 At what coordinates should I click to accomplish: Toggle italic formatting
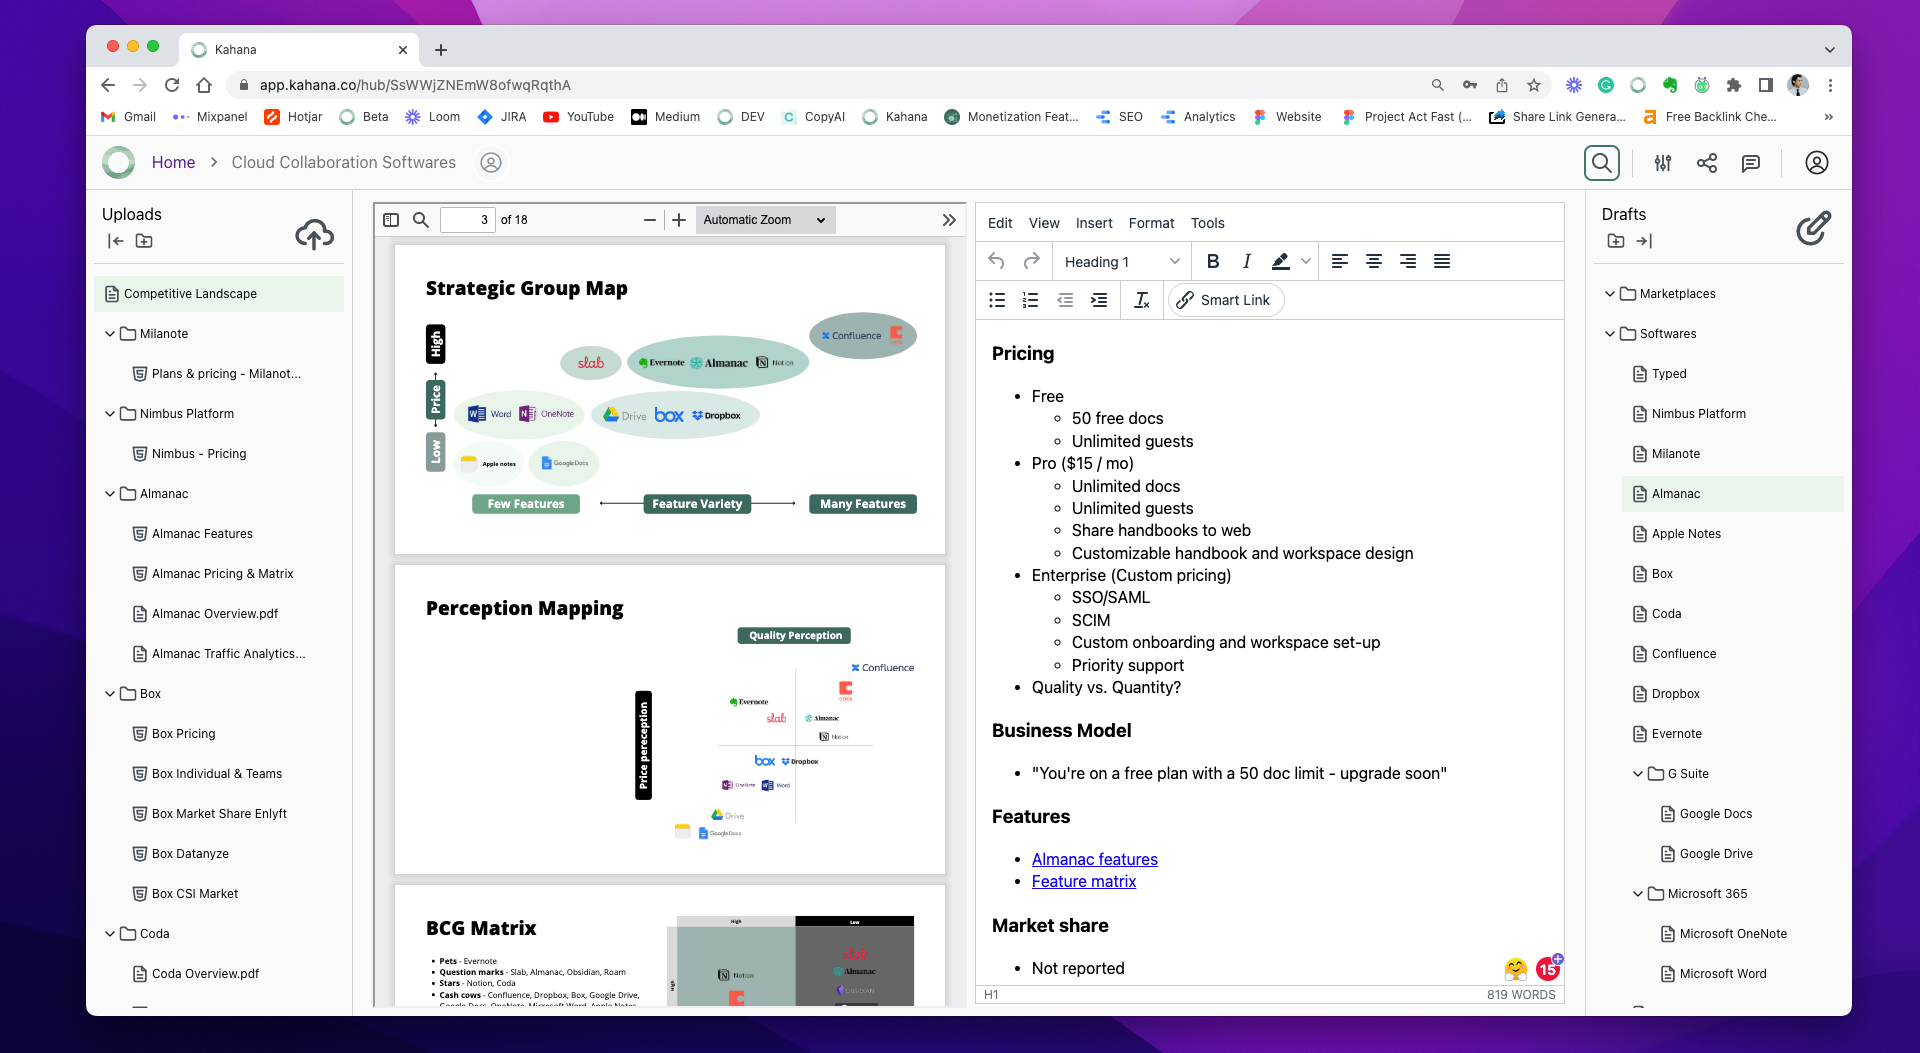click(x=1246, y=261)
